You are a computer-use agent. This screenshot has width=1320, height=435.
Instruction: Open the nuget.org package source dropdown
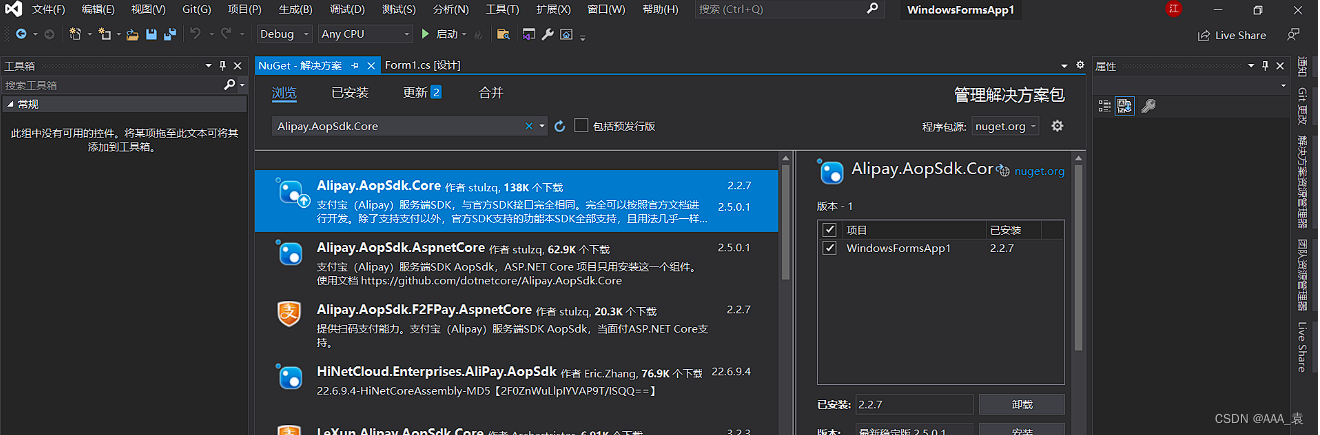coord(1005,126)
